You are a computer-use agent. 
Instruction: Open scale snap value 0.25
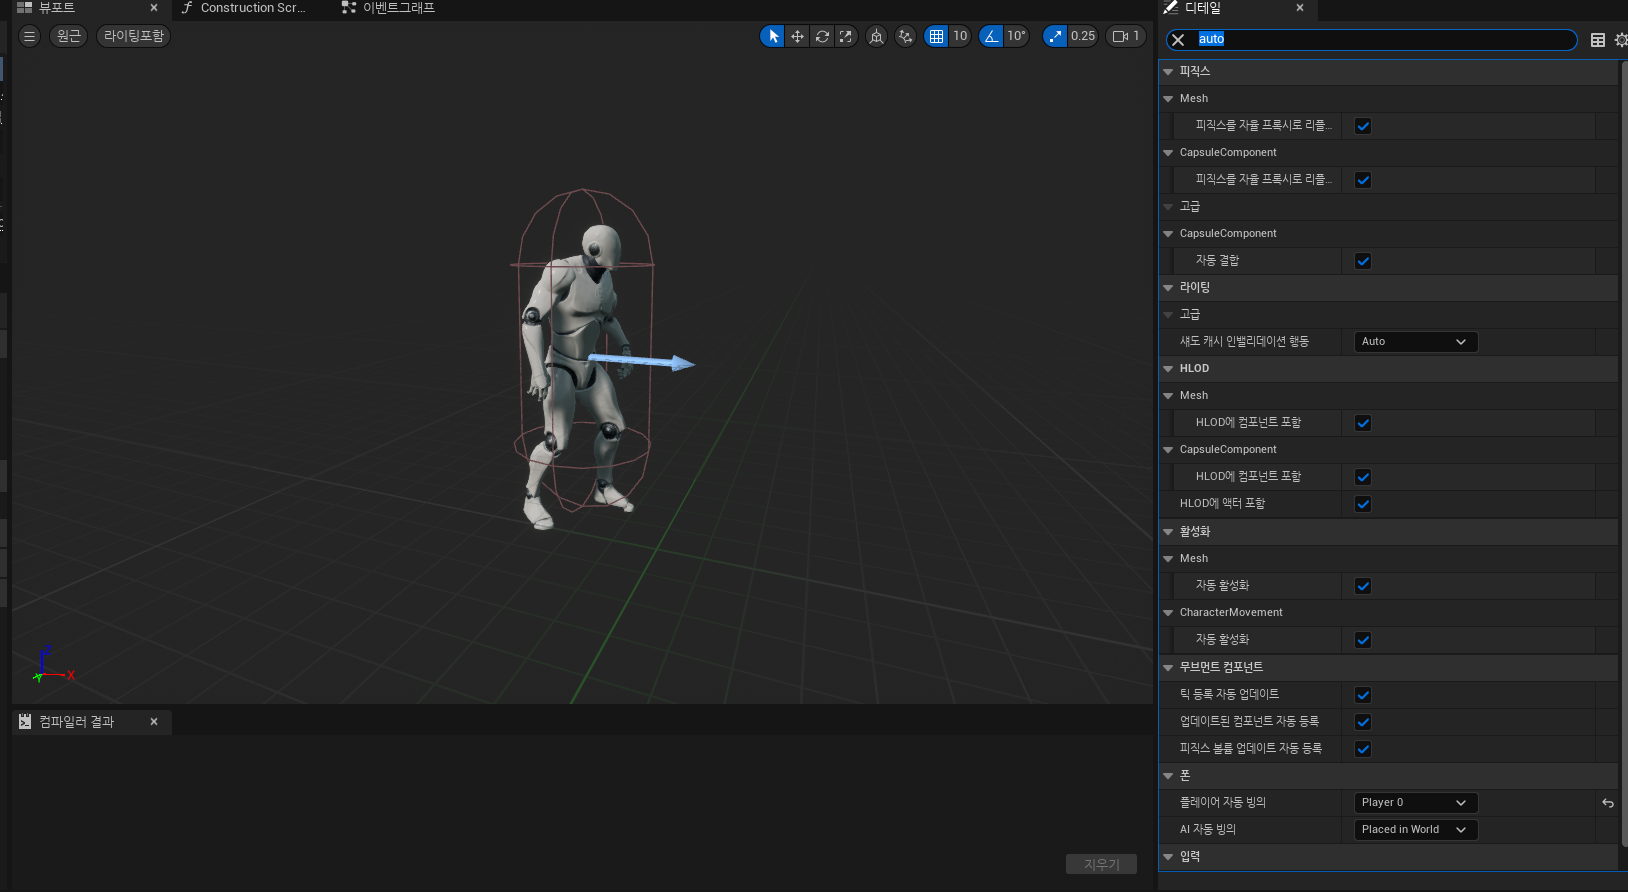1083,36
